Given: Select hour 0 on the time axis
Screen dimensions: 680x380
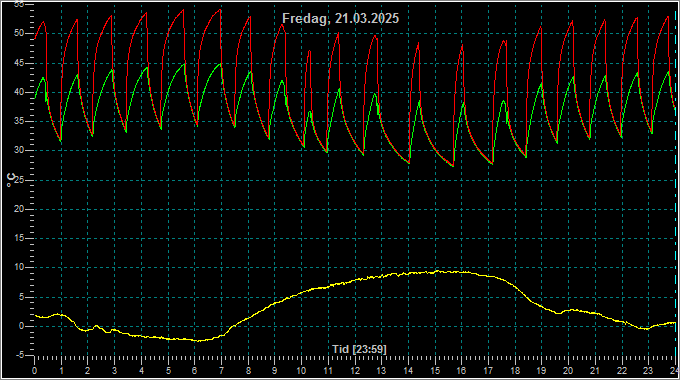Looking at the screenshot, I should [35, 371].
